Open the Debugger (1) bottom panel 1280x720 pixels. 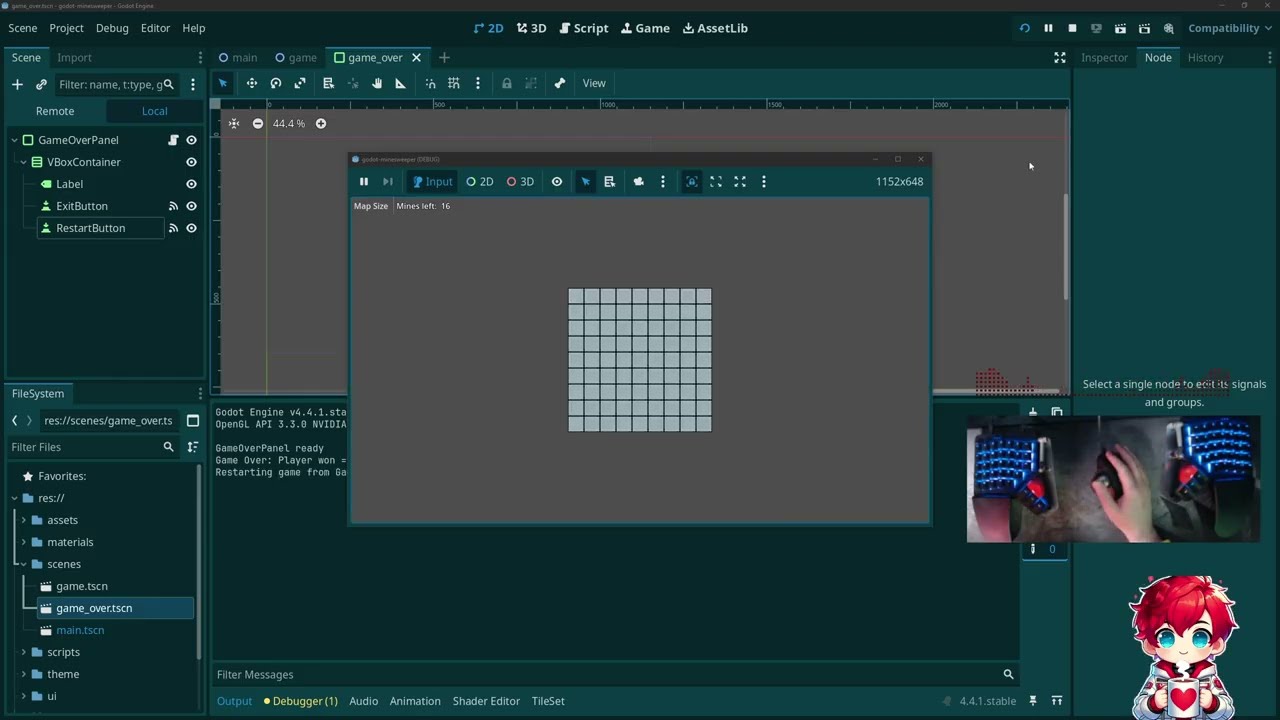click(x=300, y=701)
